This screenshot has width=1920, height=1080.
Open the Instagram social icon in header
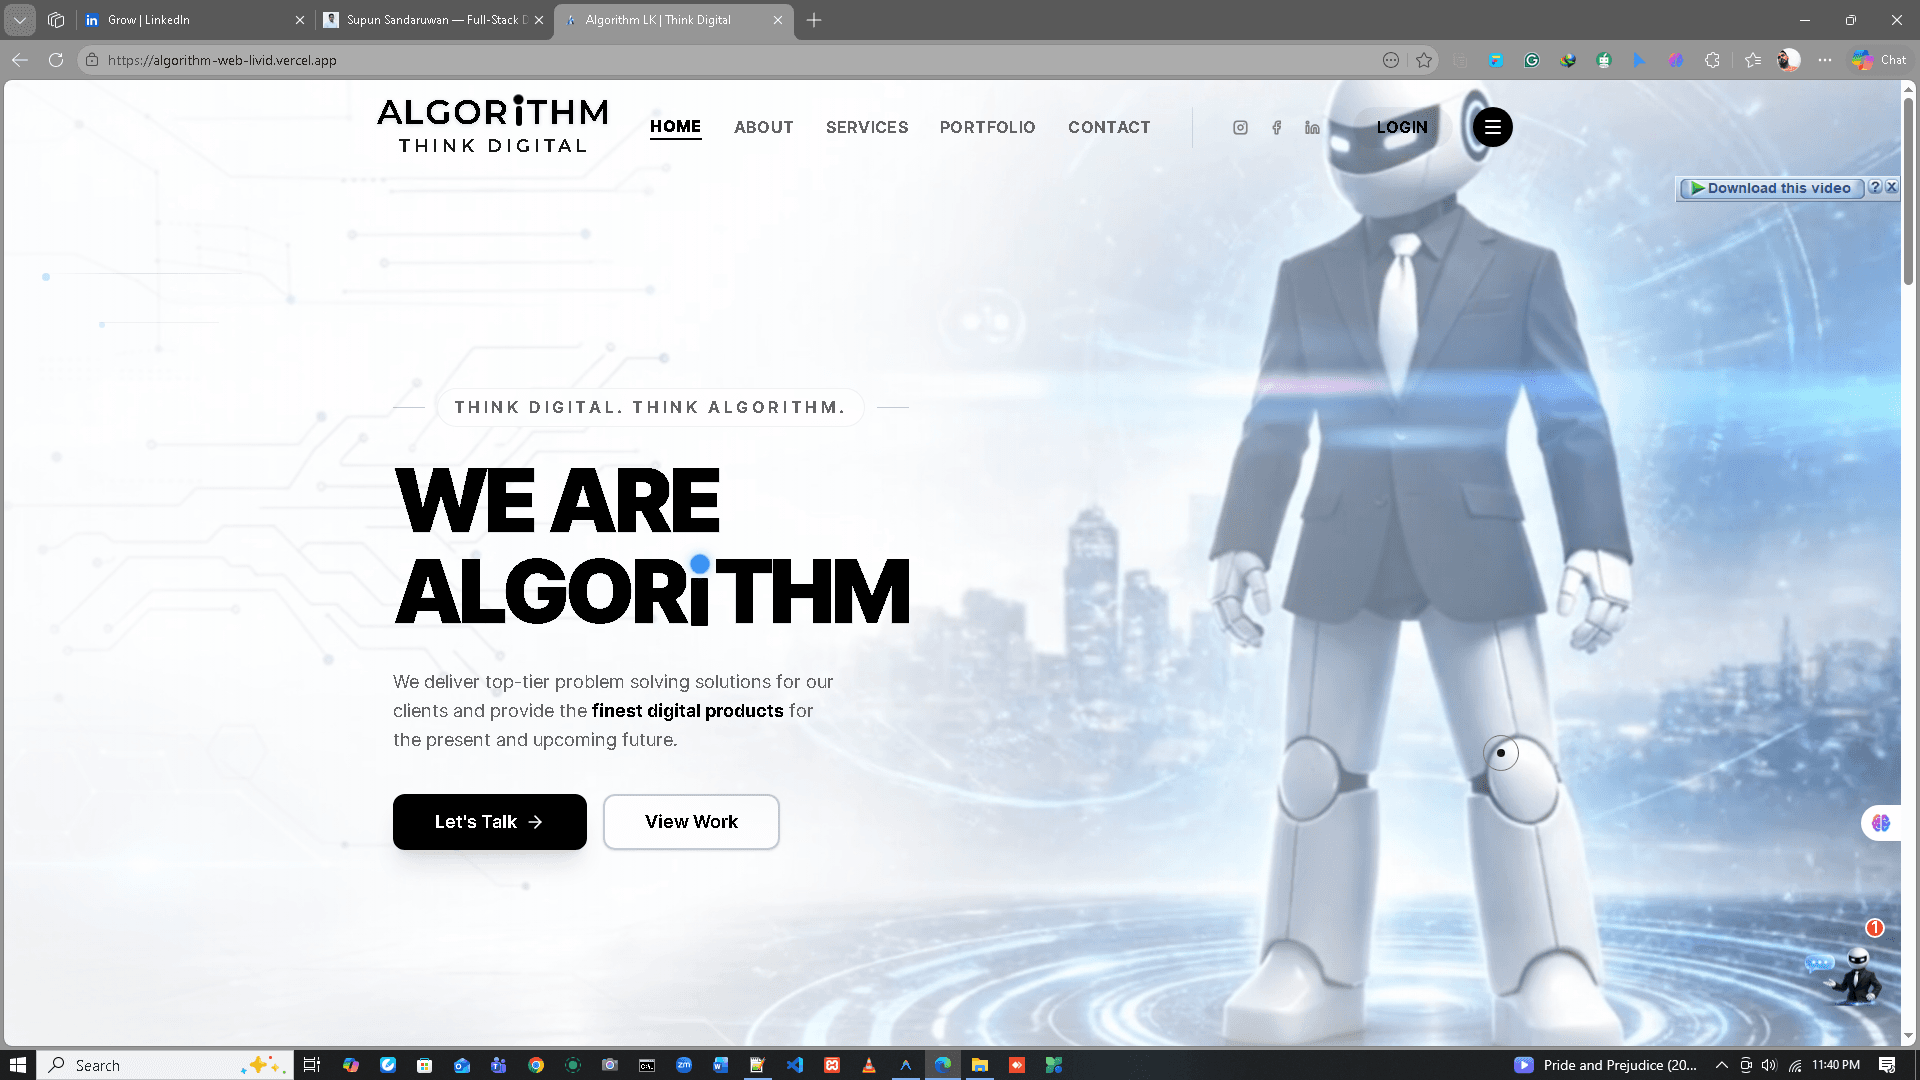pos(1240,127)
